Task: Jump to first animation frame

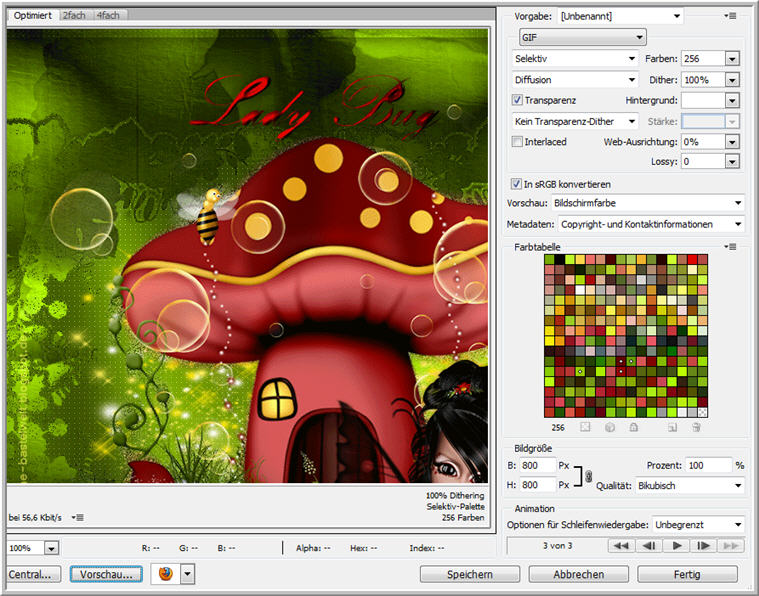Action: coord(621,546)
